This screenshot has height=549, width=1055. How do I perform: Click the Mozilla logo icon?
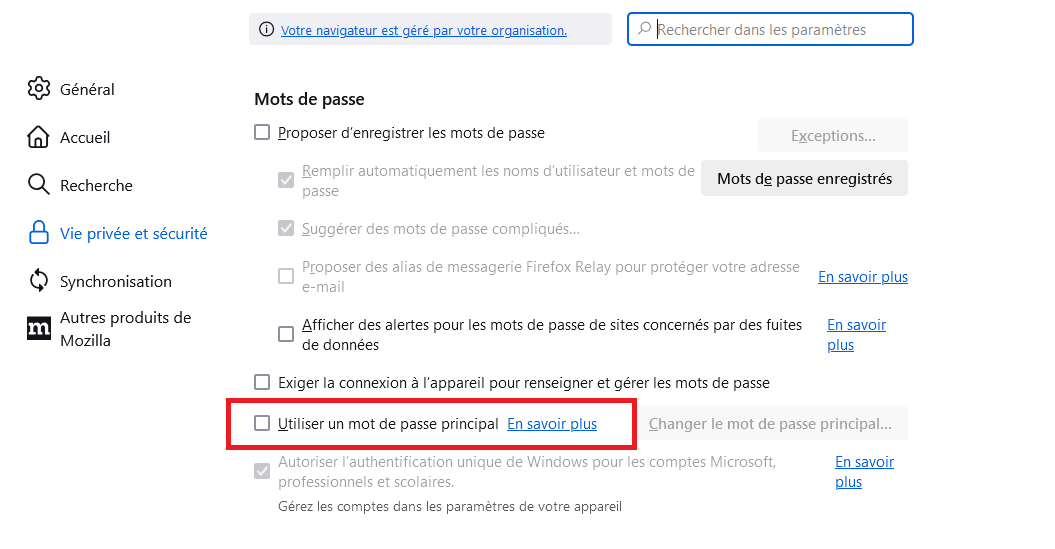click(39, 328)
